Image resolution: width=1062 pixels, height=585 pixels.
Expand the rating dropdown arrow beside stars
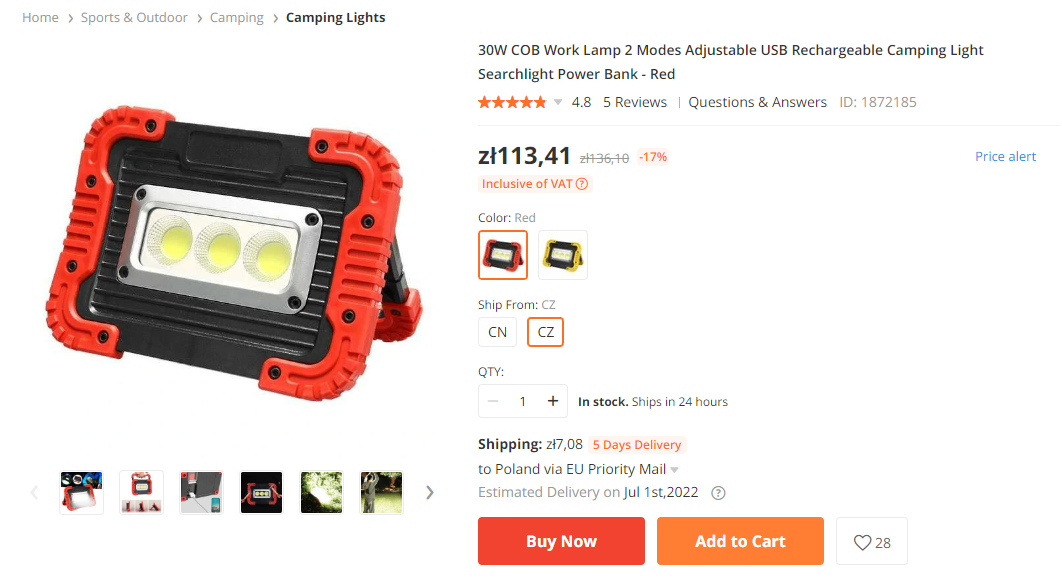pos(557,102)
